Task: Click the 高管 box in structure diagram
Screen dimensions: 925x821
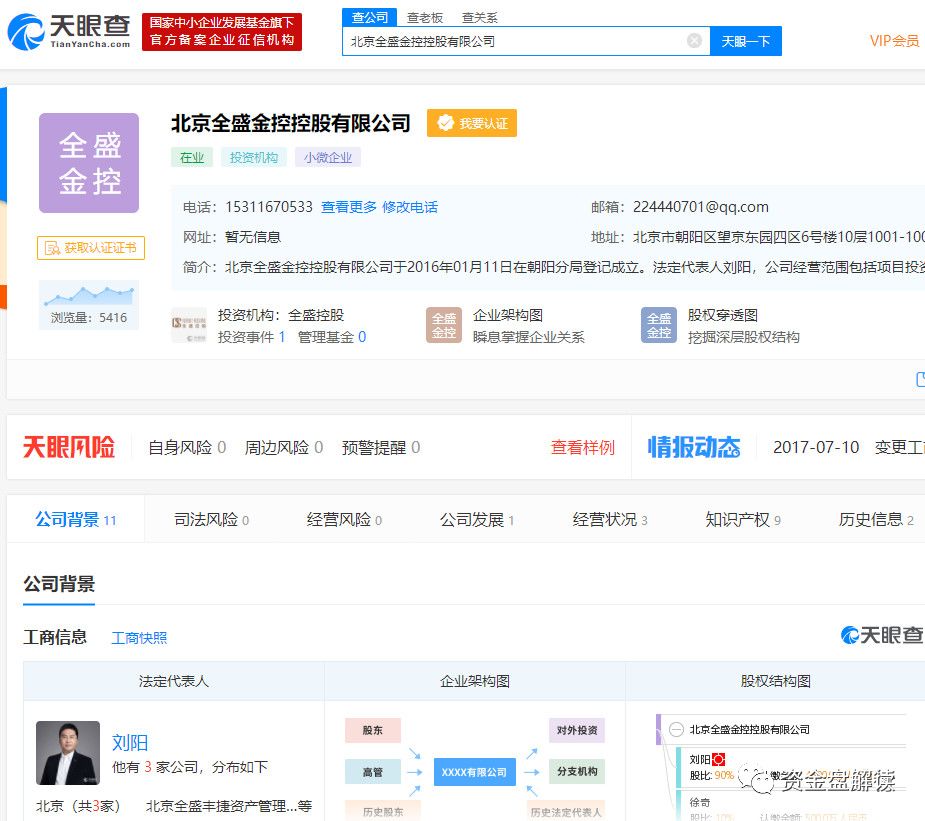Action: [373, 771]
